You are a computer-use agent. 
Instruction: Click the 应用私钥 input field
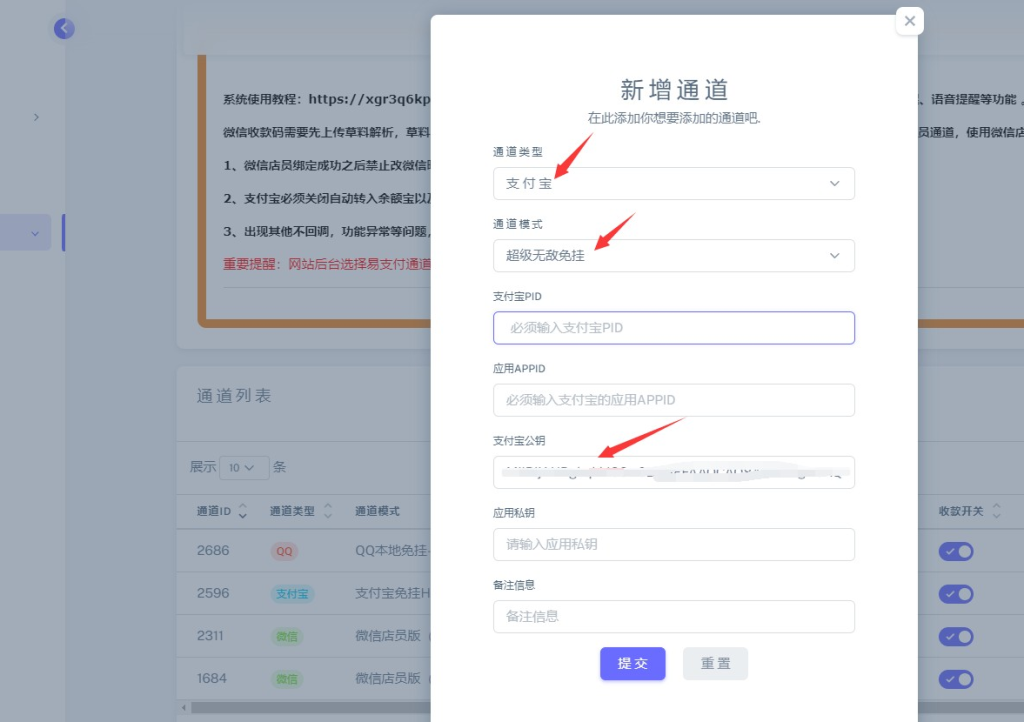click(673, 544)
